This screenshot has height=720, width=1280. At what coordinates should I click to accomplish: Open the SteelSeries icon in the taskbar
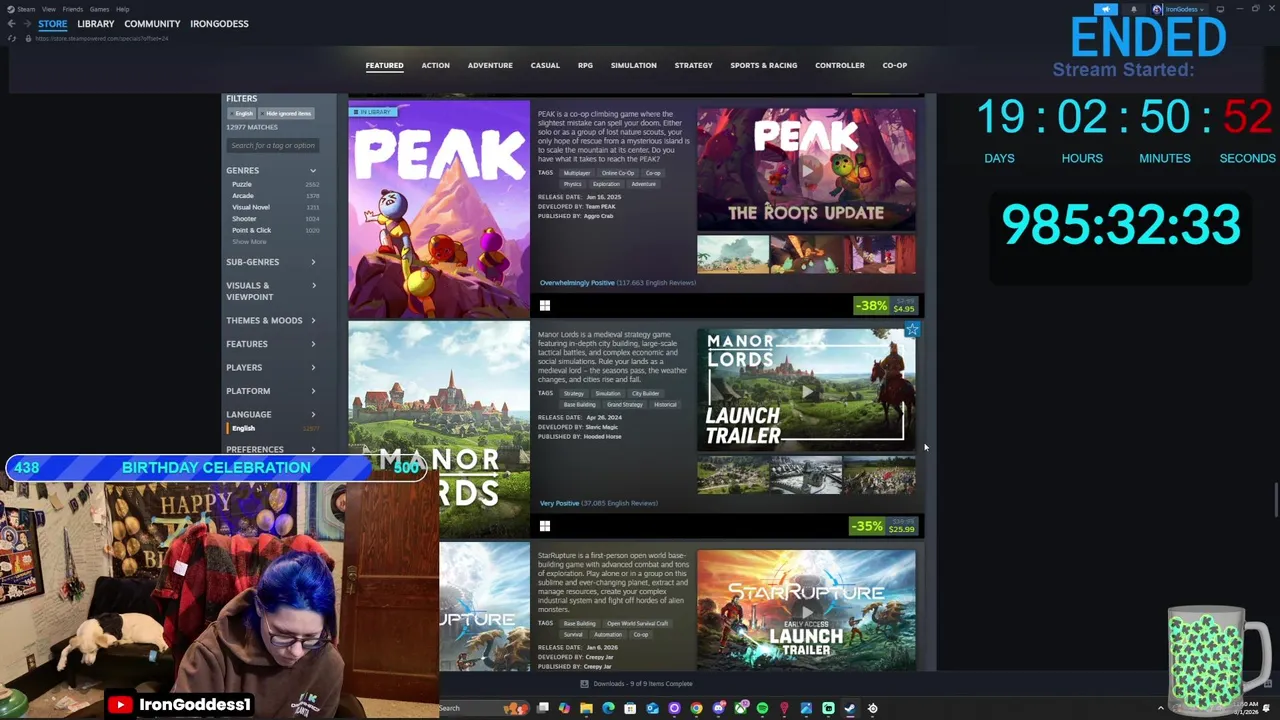tap(872, 708)
